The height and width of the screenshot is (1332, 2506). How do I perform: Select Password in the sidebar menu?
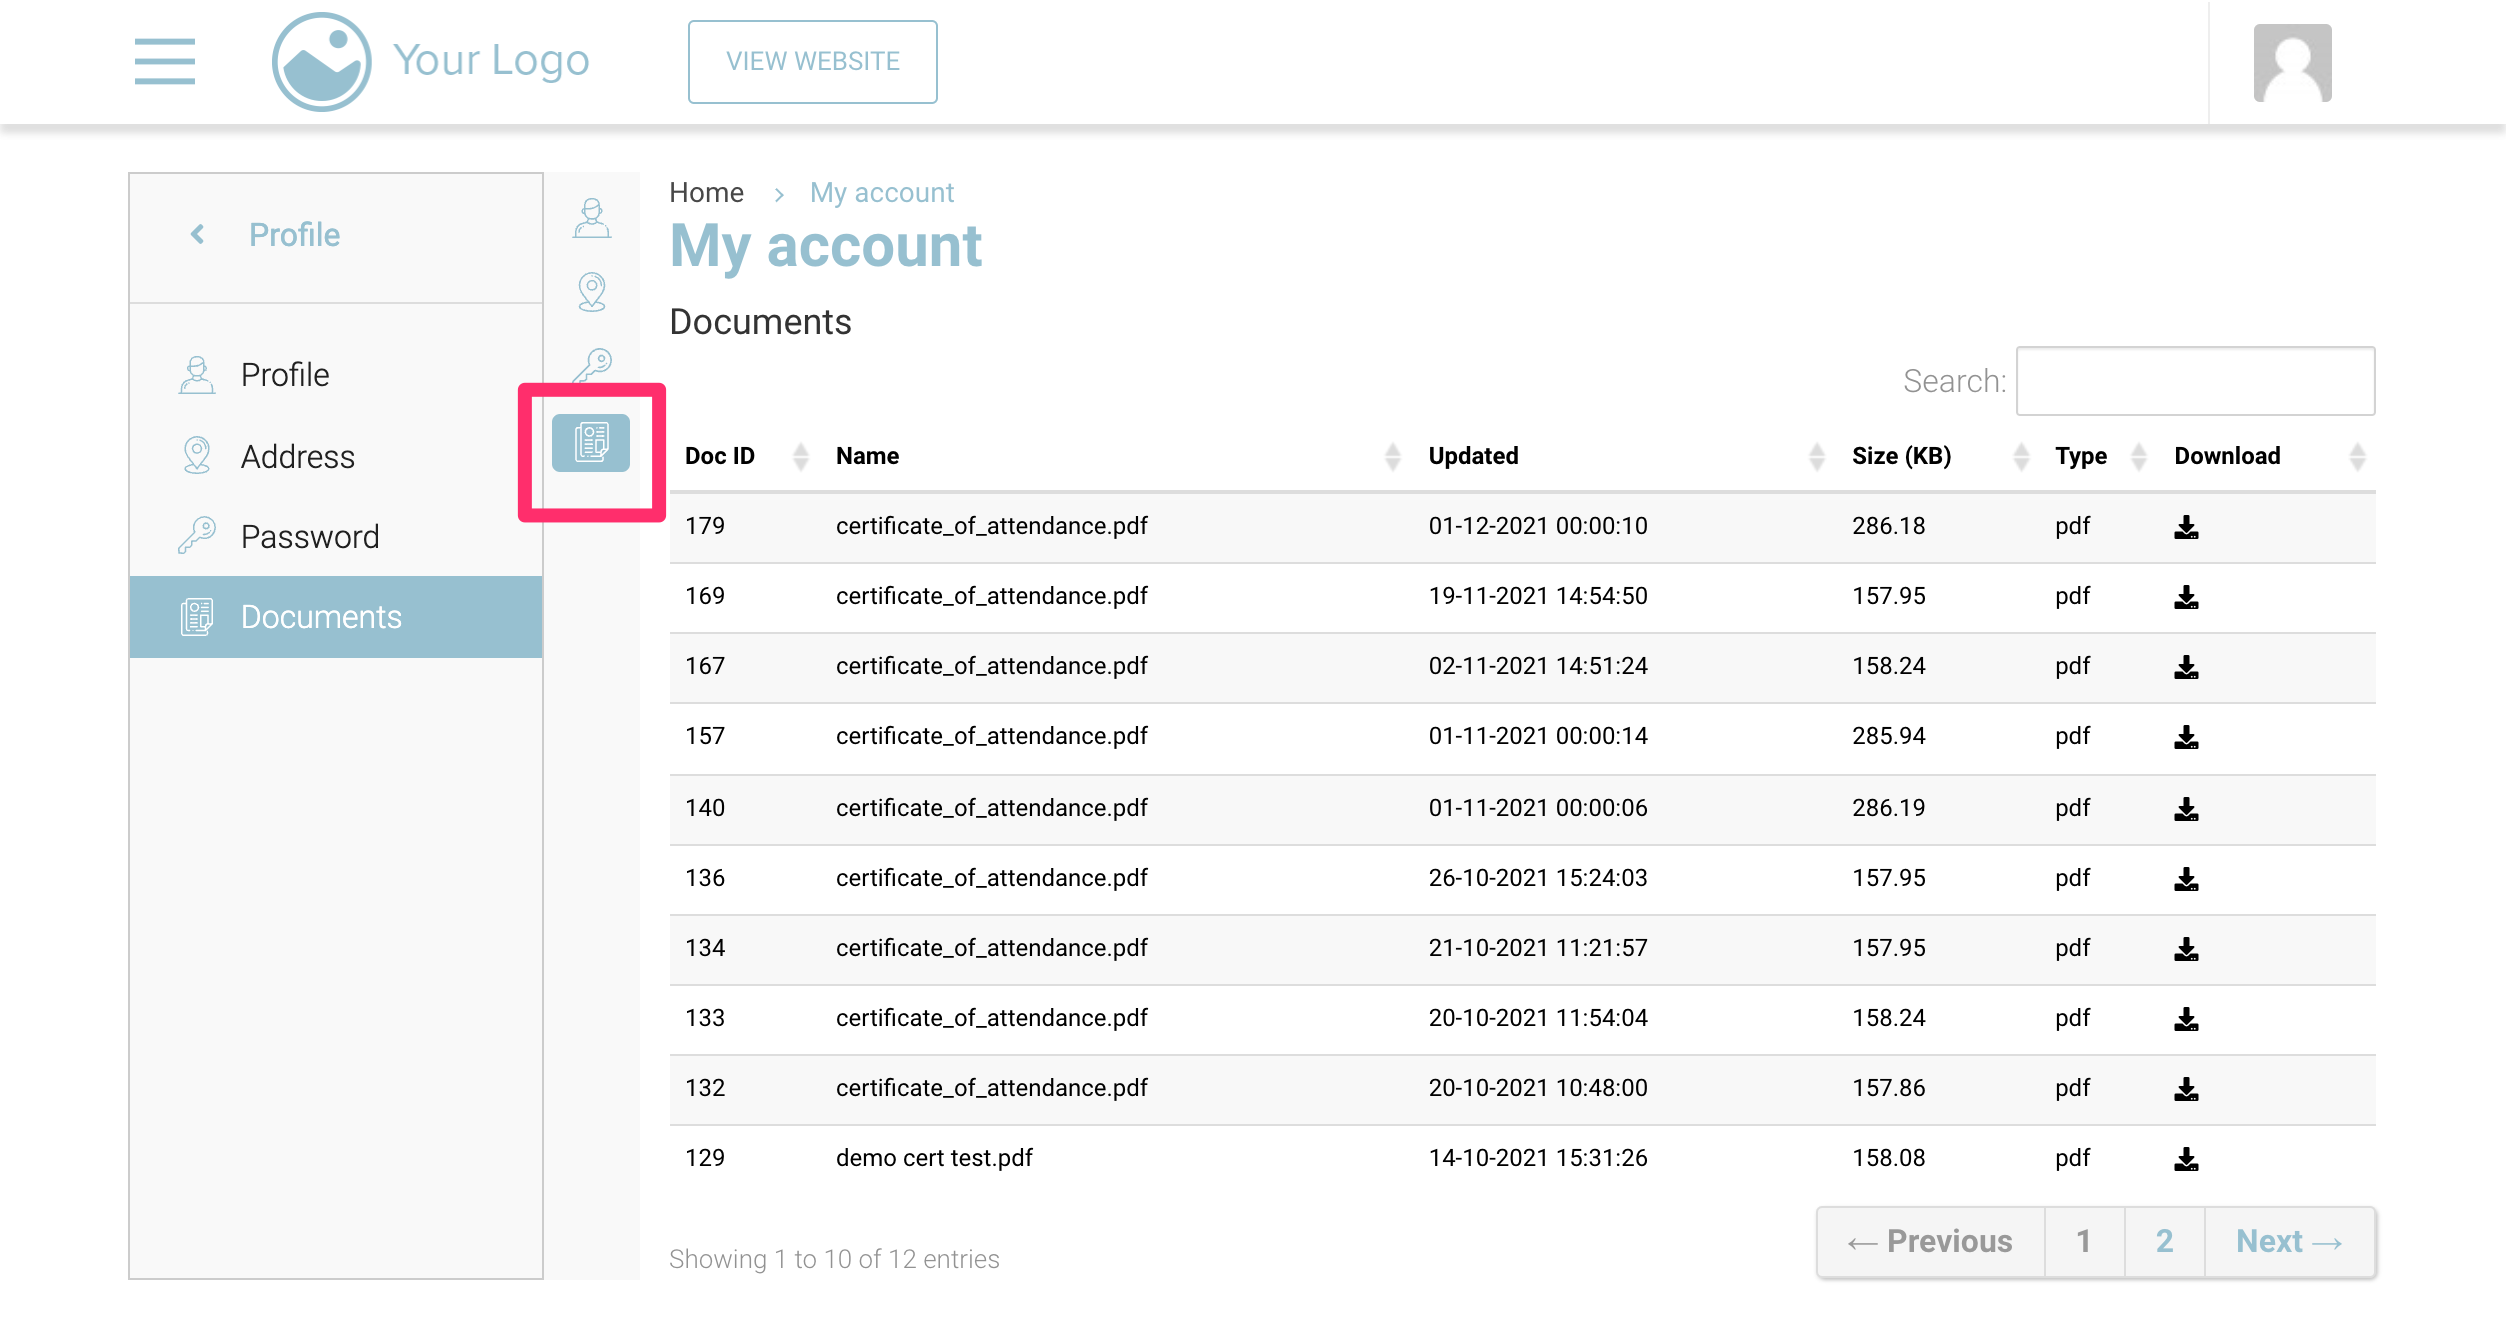(x=309, y=536)
